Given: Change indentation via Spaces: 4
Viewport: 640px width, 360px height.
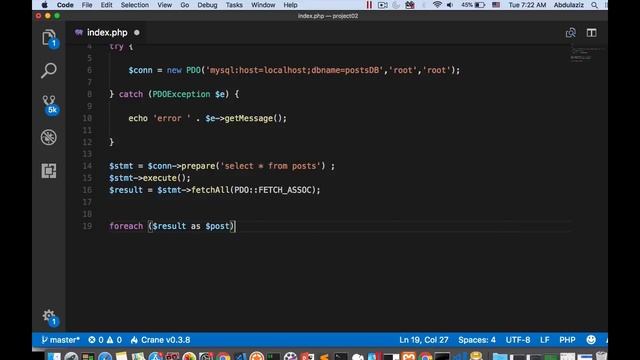Looking at the screenshot, I should pos(477,340).
